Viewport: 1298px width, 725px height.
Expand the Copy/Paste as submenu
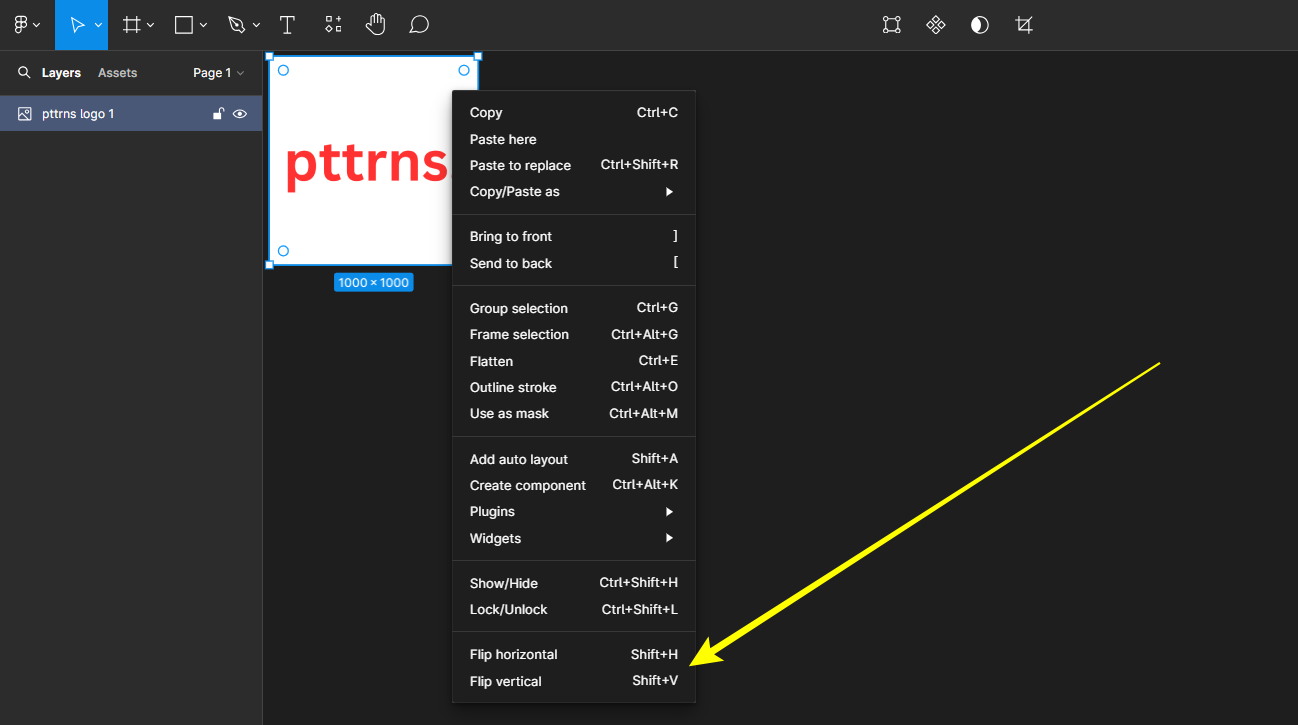tap(574, 192)
